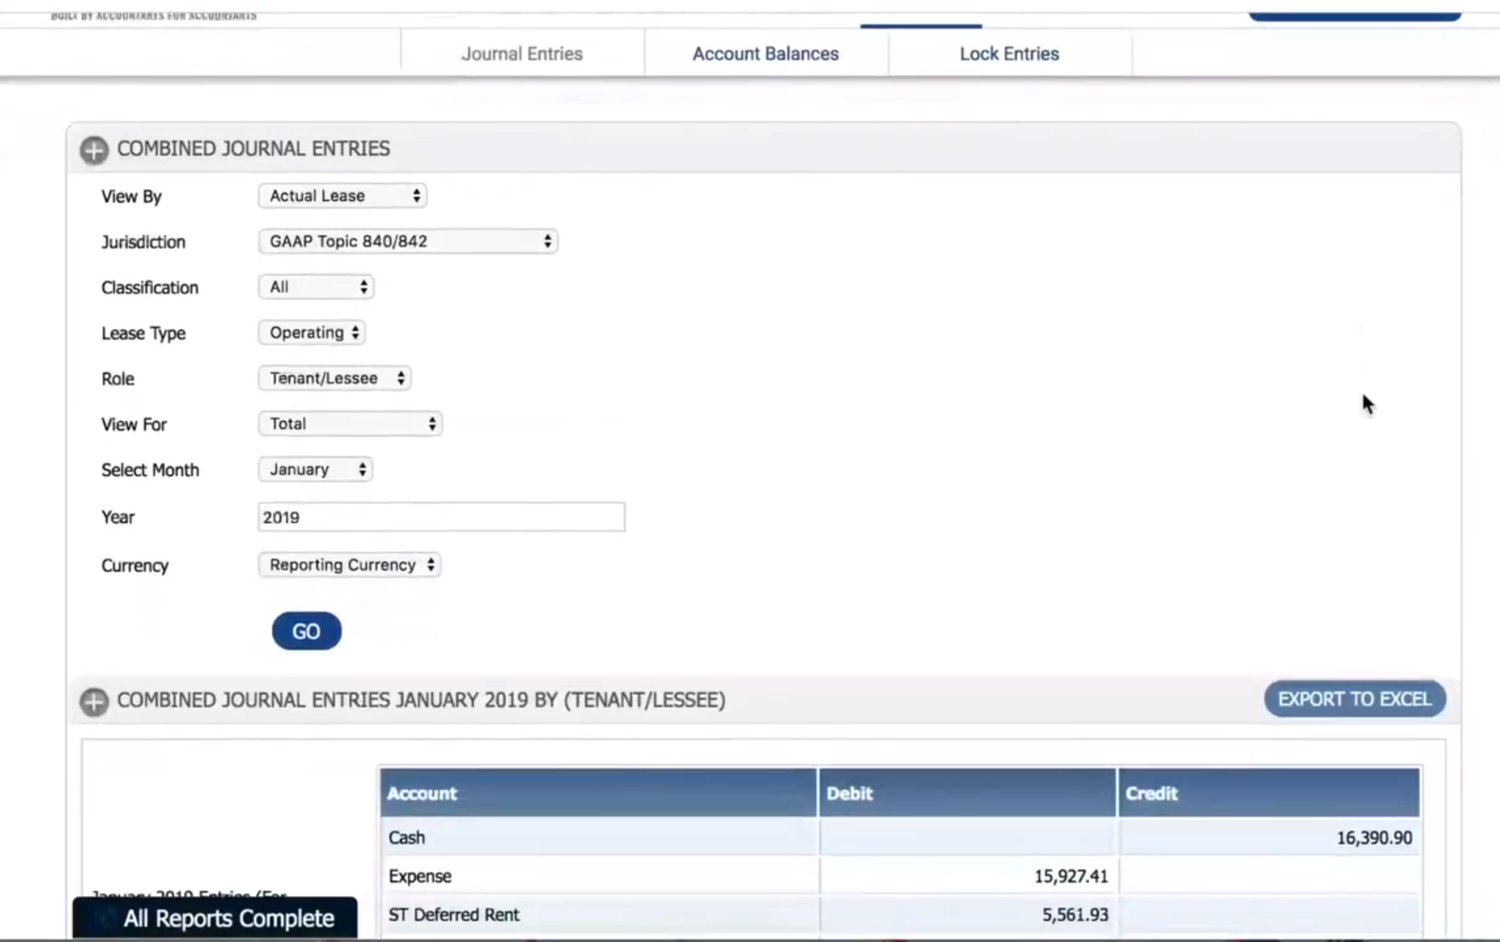The image size is (1500, 942).
Task: Click EXPORT TO EXCEL
Action: pos(1354,698)
